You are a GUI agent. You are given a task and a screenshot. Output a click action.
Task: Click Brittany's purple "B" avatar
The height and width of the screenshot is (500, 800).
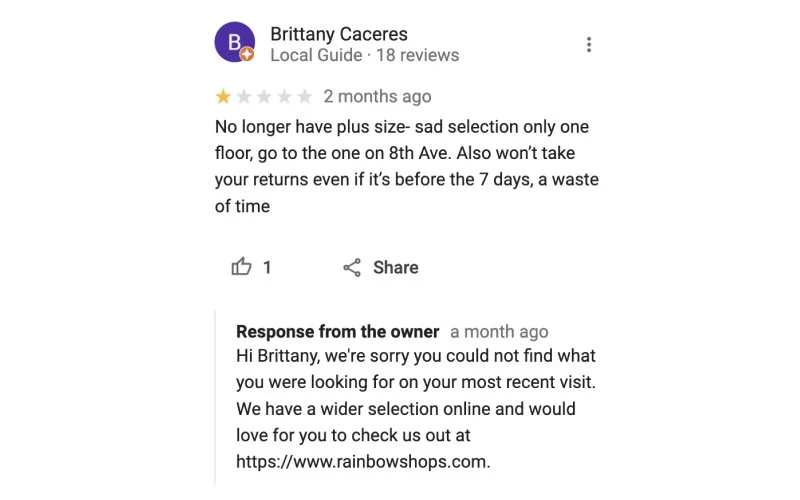coord(234,42)
